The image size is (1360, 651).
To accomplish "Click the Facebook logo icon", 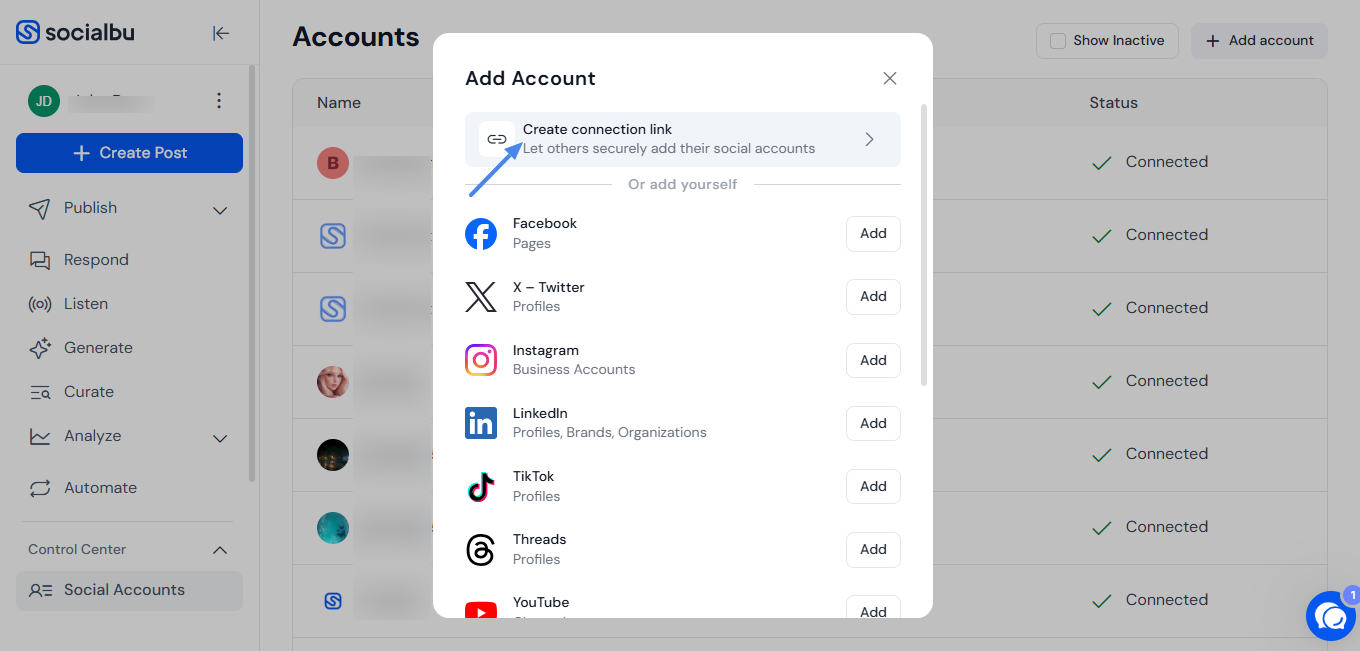I will [481, 234].
